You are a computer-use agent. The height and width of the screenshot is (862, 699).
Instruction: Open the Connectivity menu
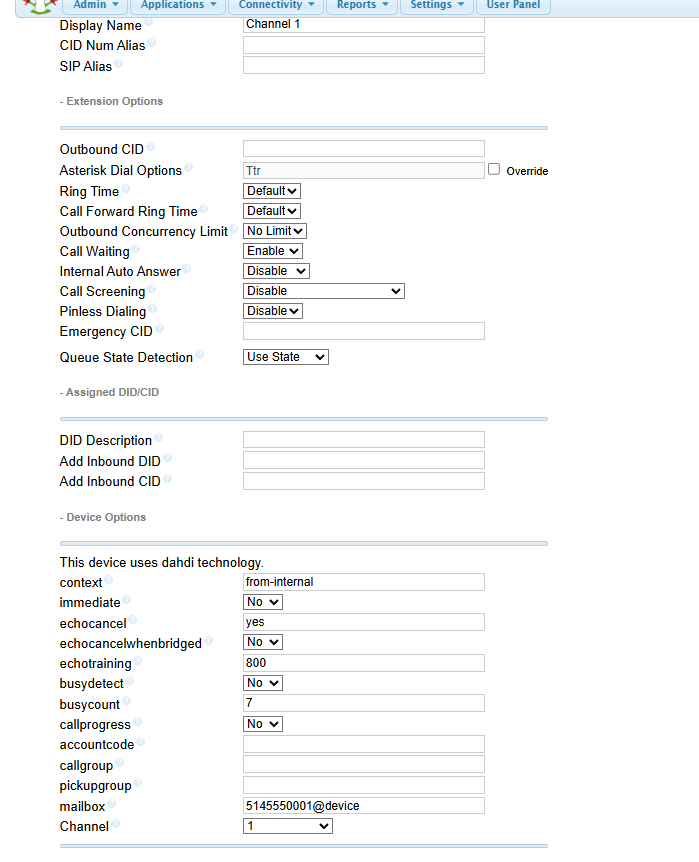click(276, 5)
